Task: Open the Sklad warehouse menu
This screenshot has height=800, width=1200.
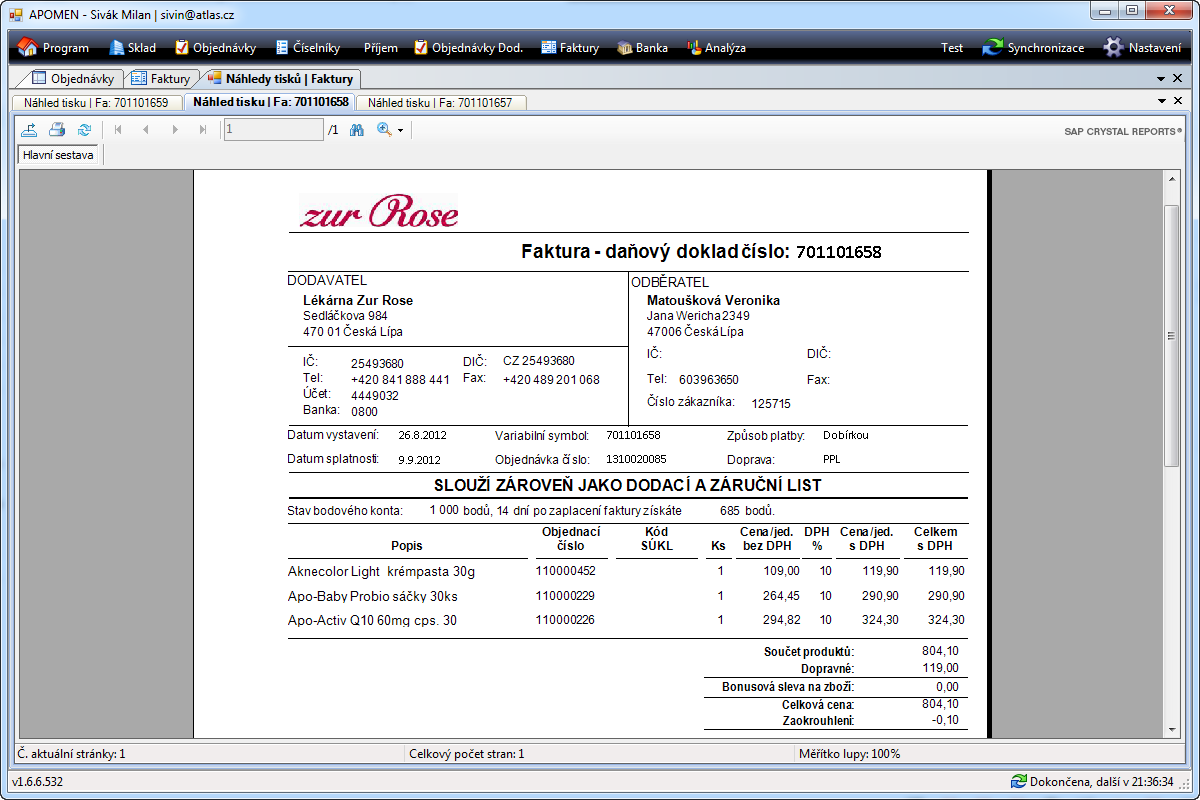Action: (x=133, y=48)
